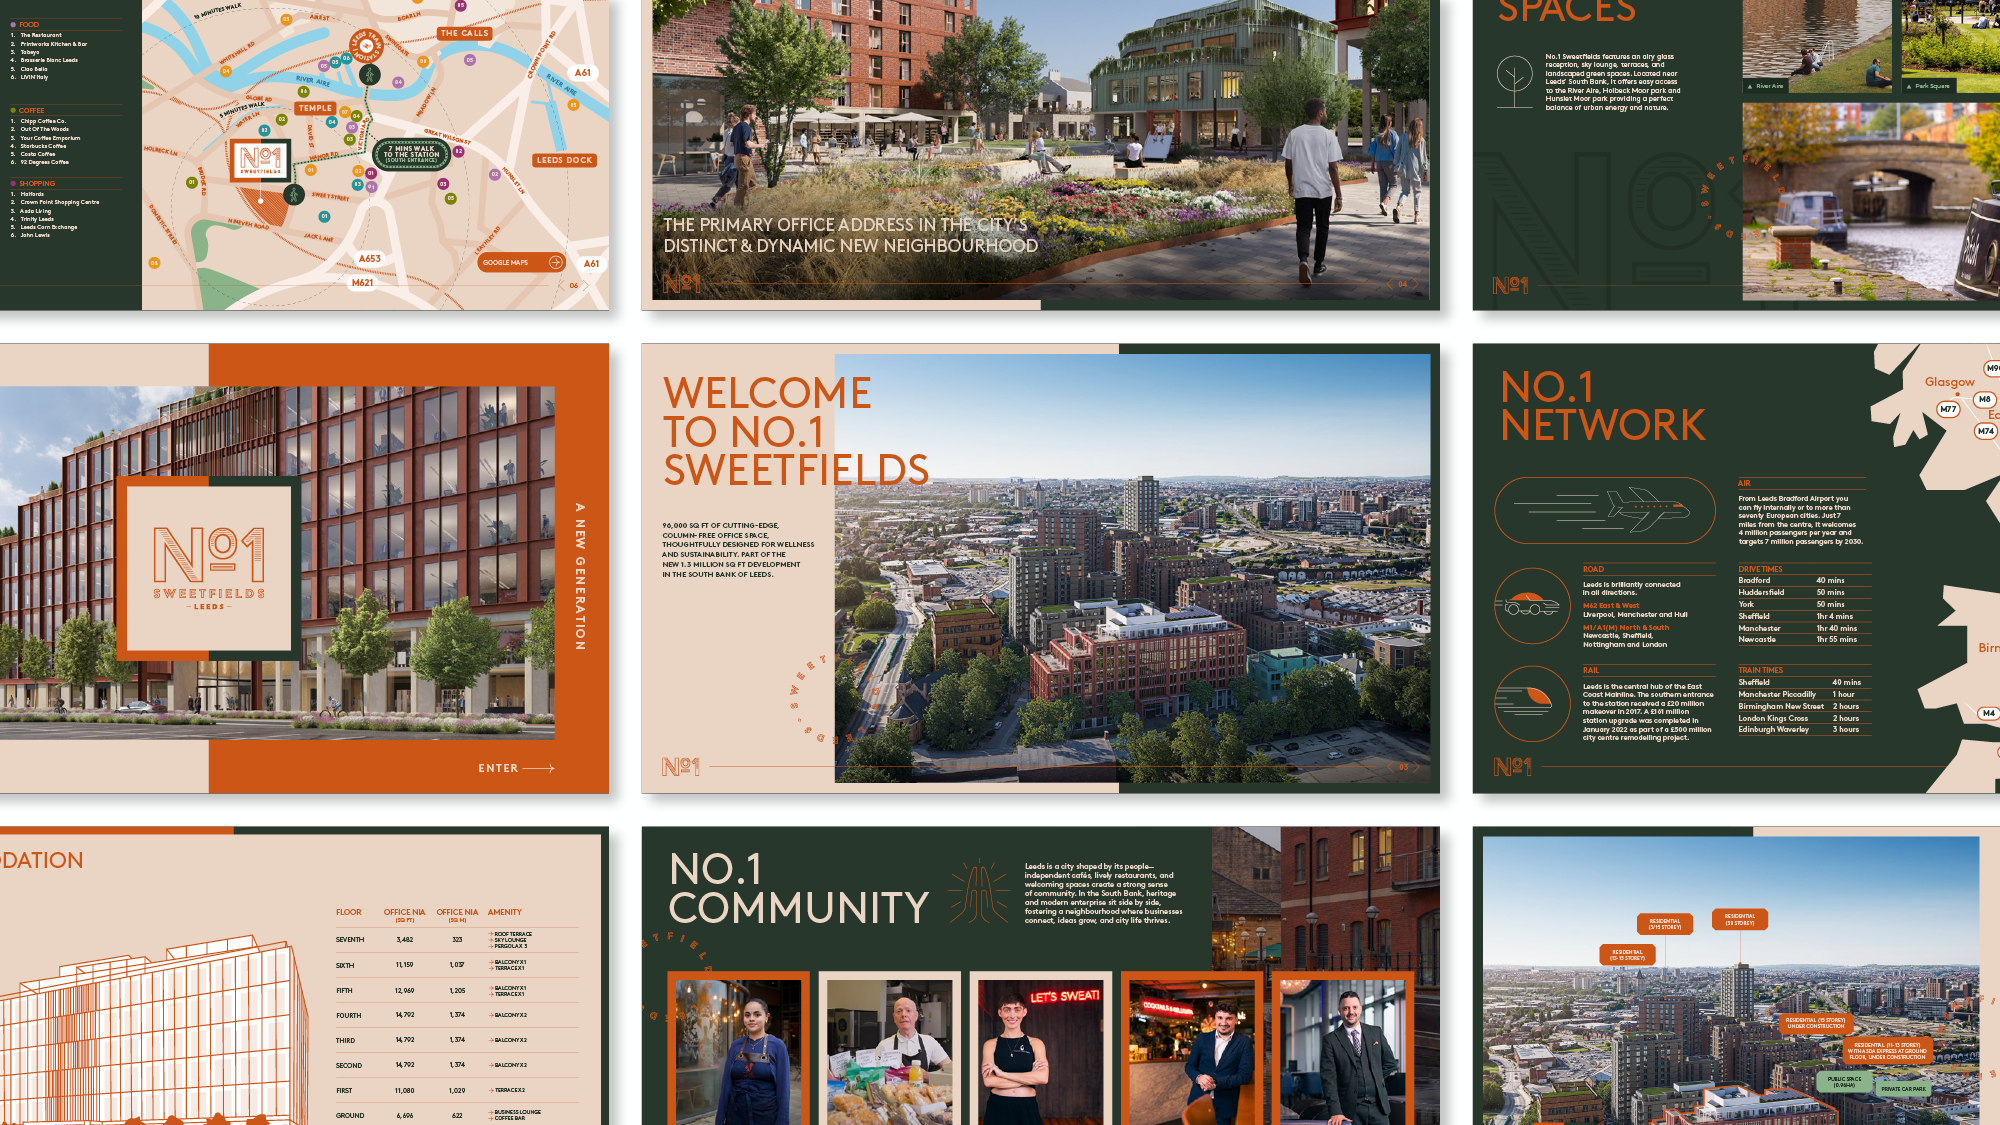Click the No.1 Sweetfields logo on map
This screenshot has width=2000, height=1125.
pos(260,160)
